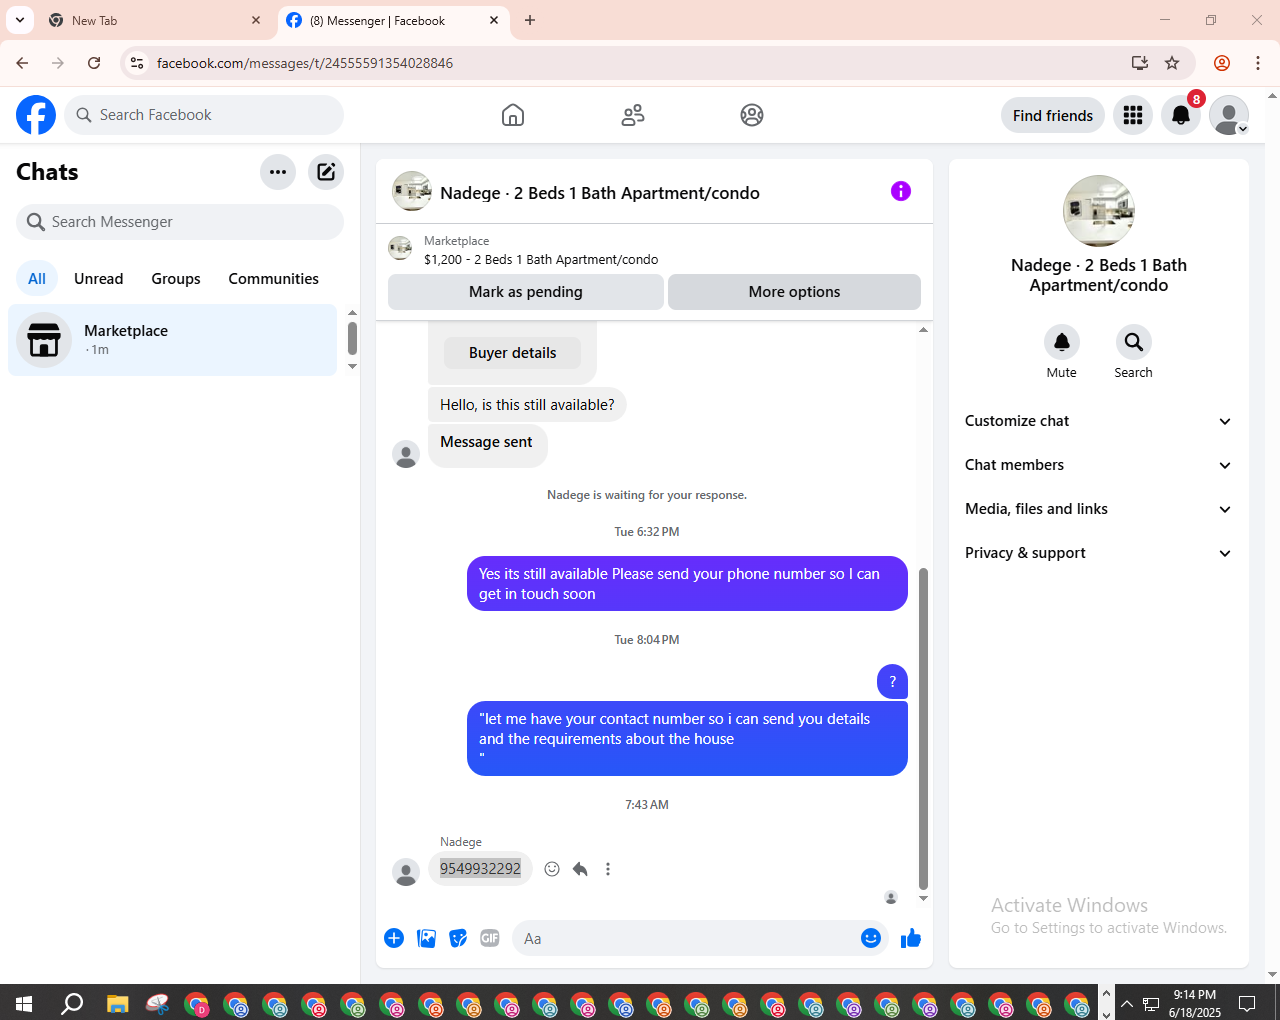1280x1020 pixels.
Task: Send a thumbs-up like
Action: (911, 938)
